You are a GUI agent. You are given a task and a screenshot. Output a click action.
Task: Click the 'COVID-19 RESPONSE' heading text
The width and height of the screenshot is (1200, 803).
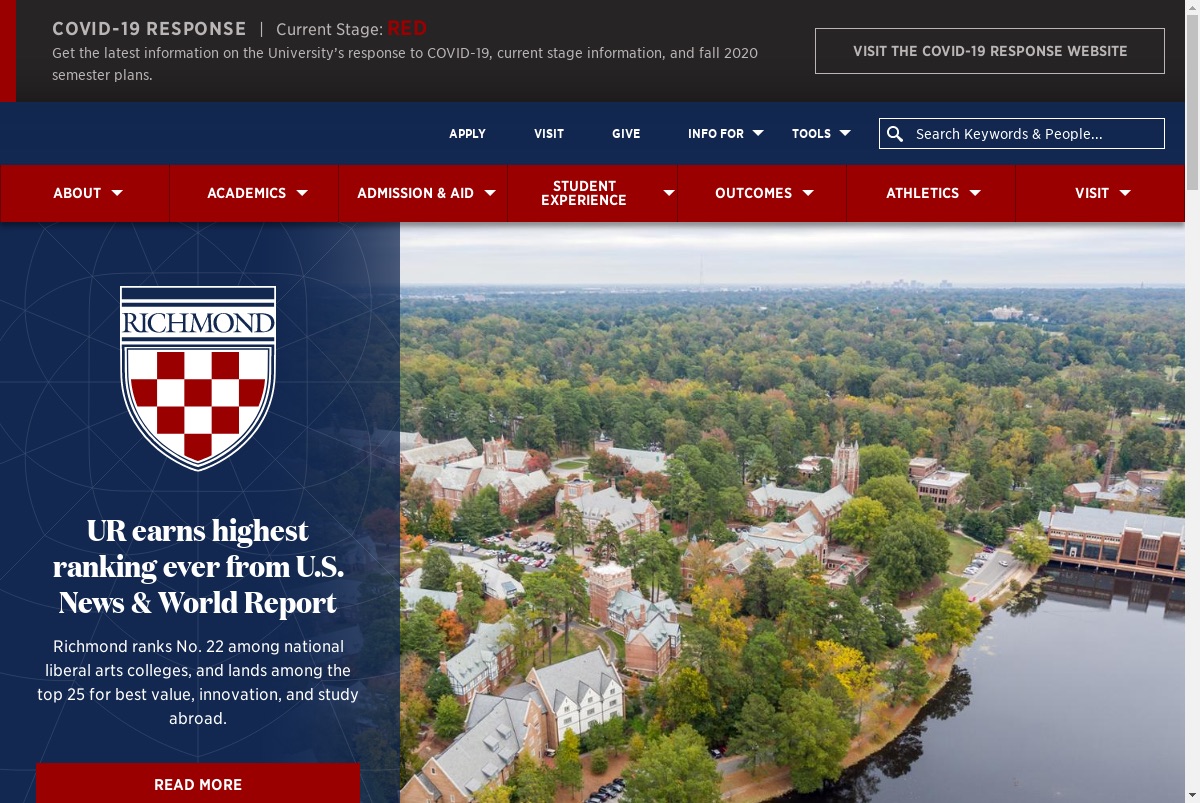pyautogui.click(x=149, y=29)
